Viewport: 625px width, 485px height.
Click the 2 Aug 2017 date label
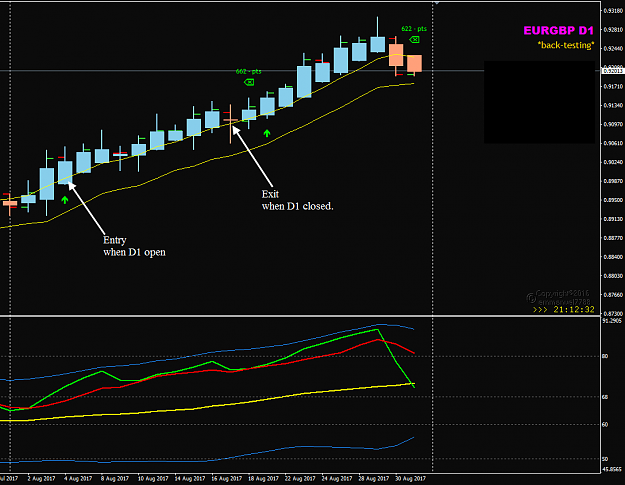[41, 478]
